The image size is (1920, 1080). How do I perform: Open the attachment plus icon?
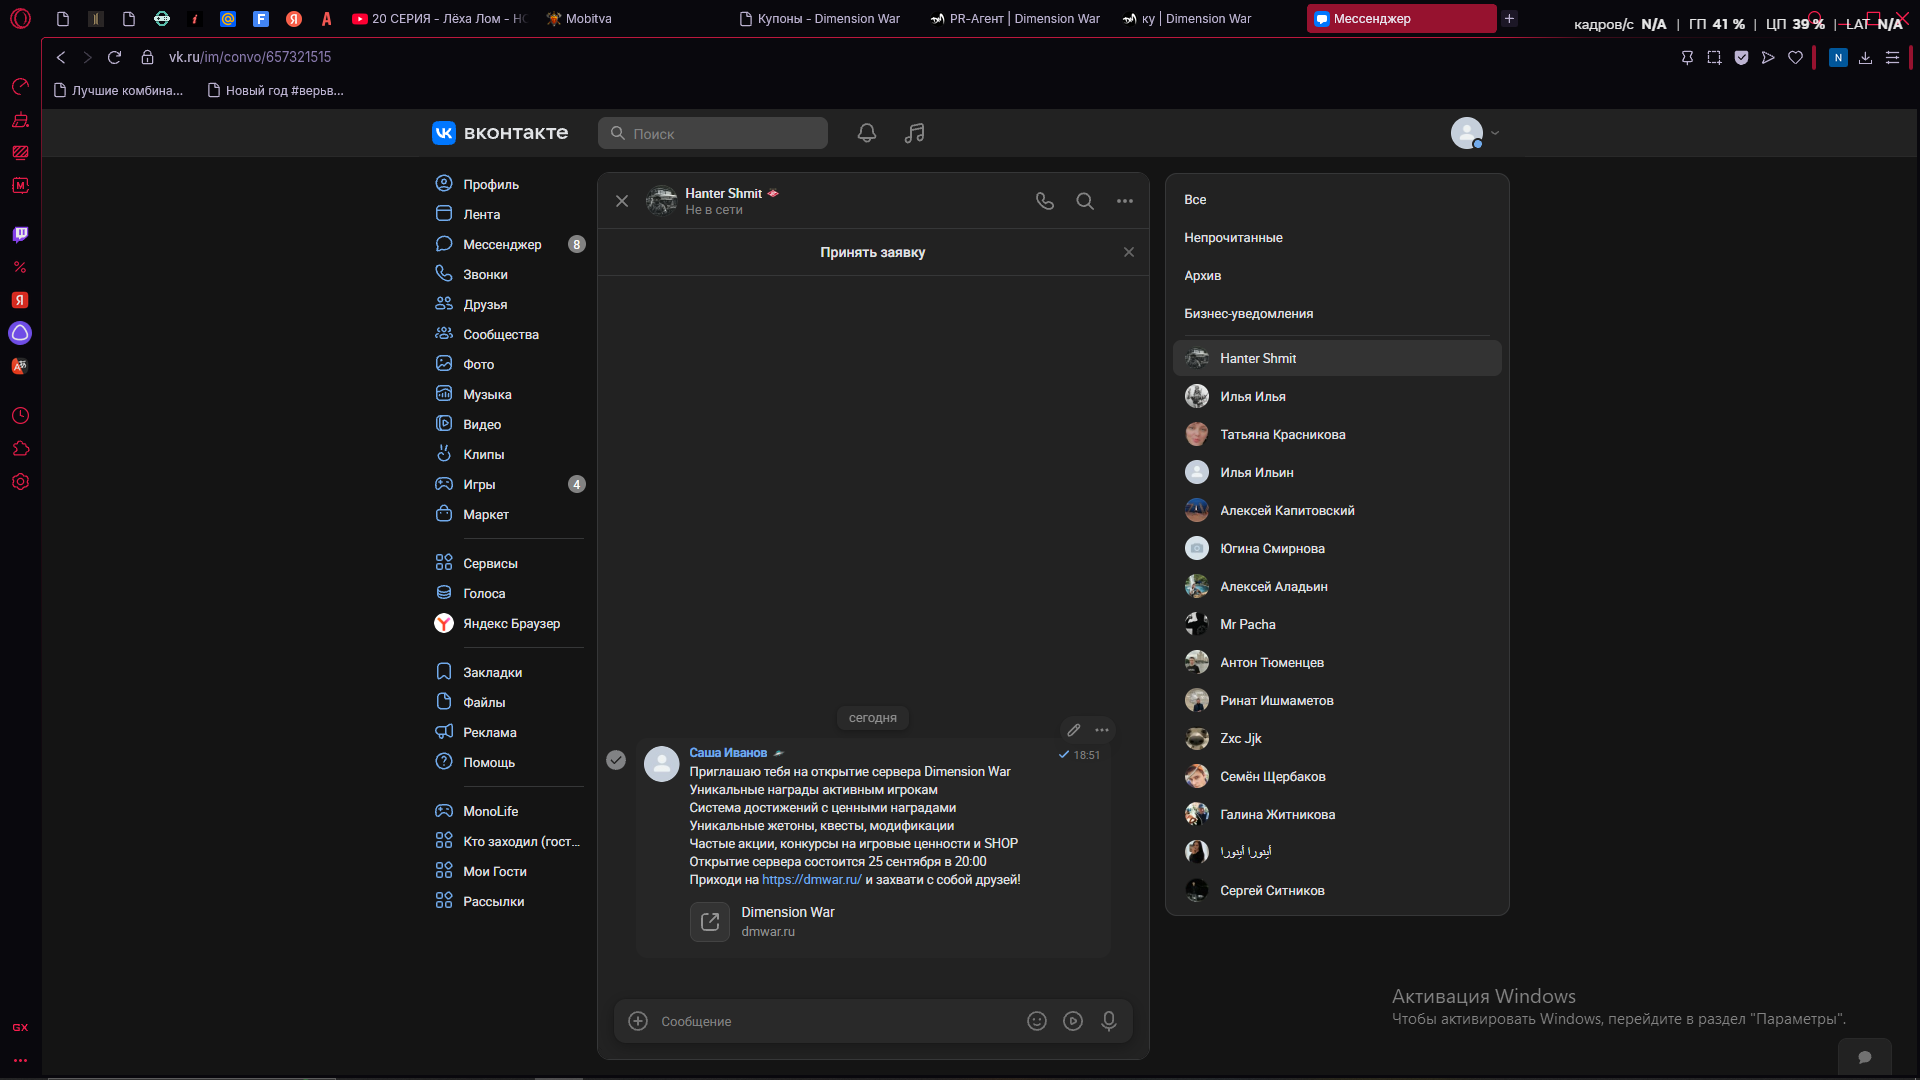pos(638,1021)
